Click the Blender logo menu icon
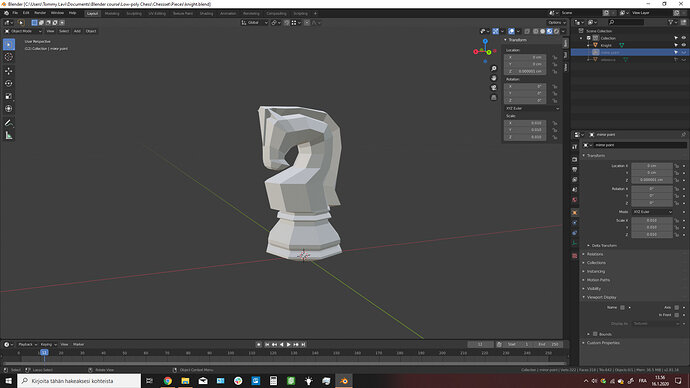 [x=6, y=13]
